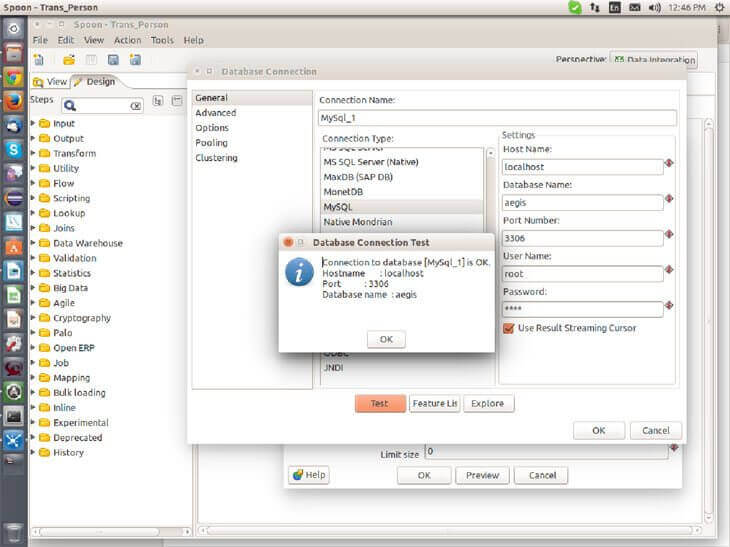Expand the Big Data steps folder

tap(33, 288)
